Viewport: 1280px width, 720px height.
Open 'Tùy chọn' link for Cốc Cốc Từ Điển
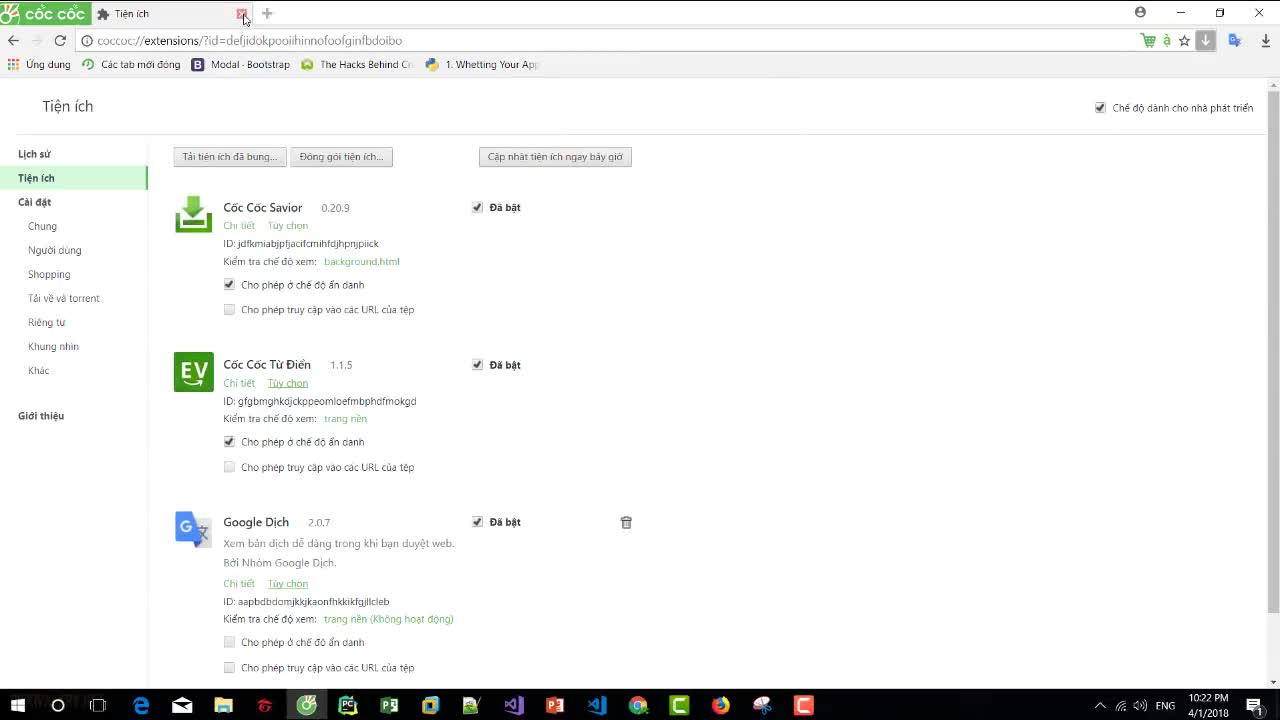point(288,383)
